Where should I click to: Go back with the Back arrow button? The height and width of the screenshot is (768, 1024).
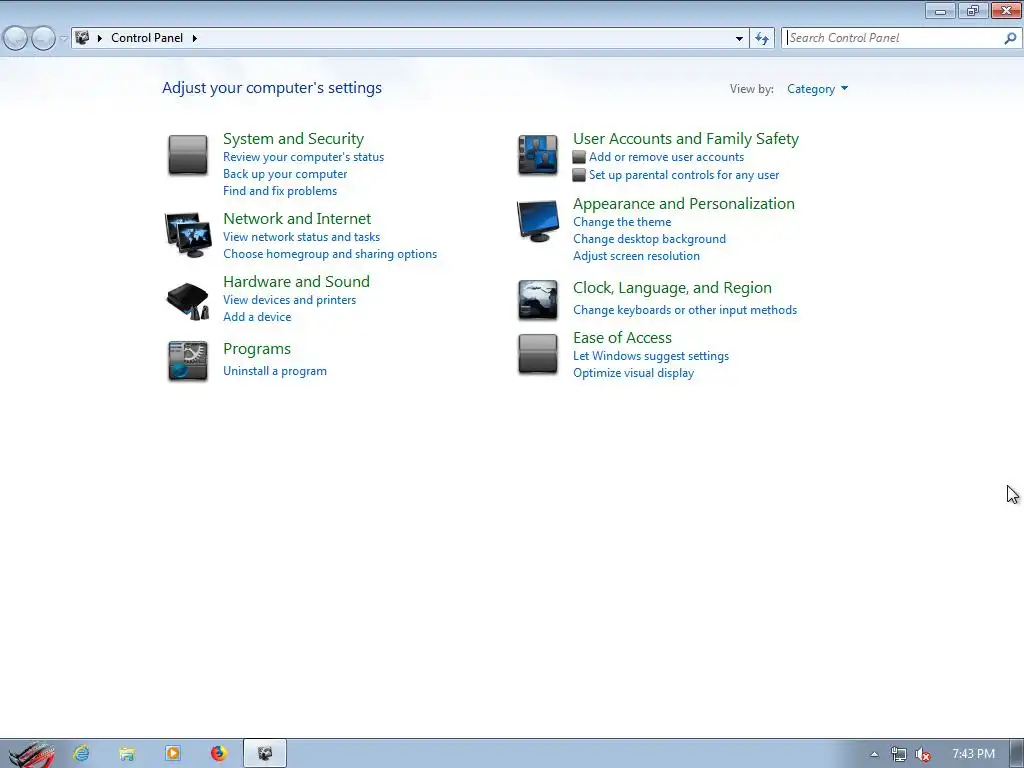15,38
